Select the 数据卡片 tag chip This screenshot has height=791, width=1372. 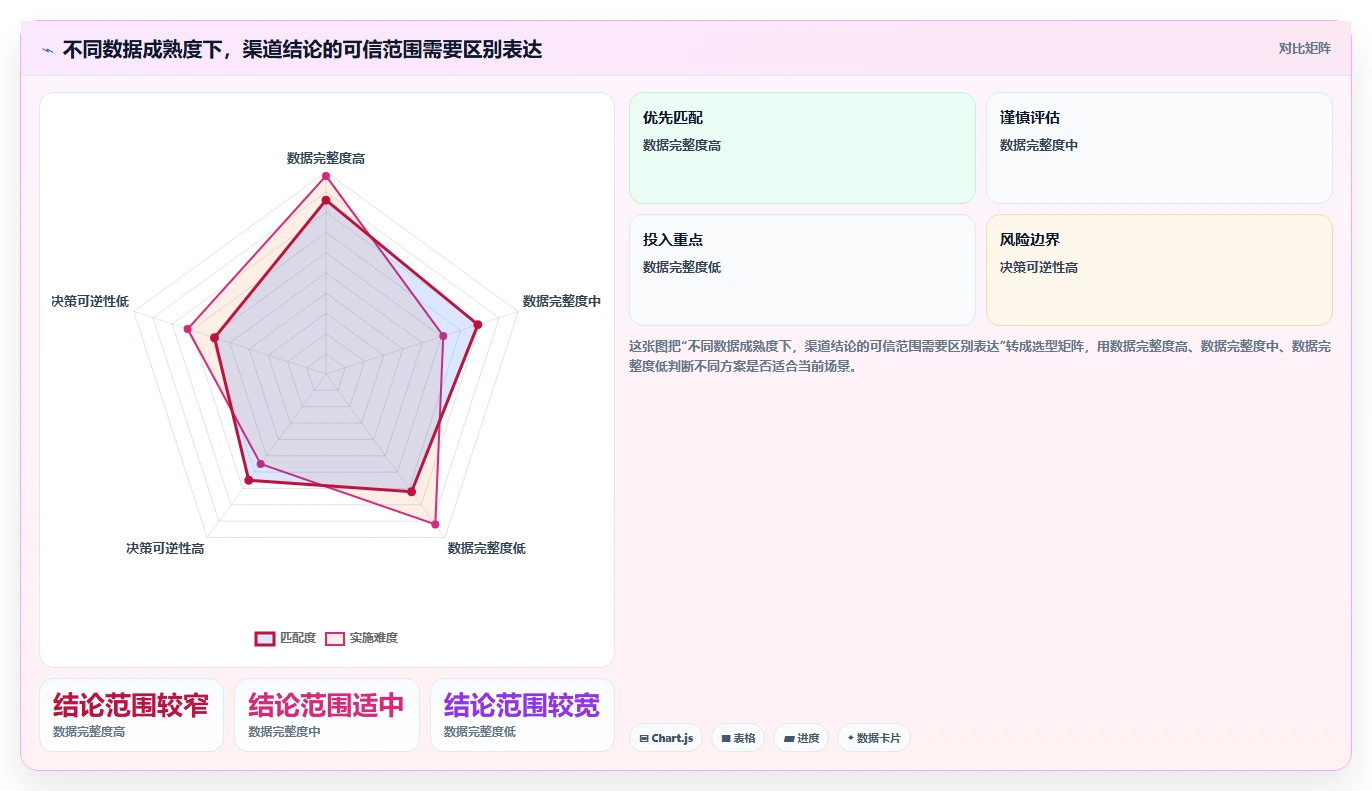click(874, 738)
